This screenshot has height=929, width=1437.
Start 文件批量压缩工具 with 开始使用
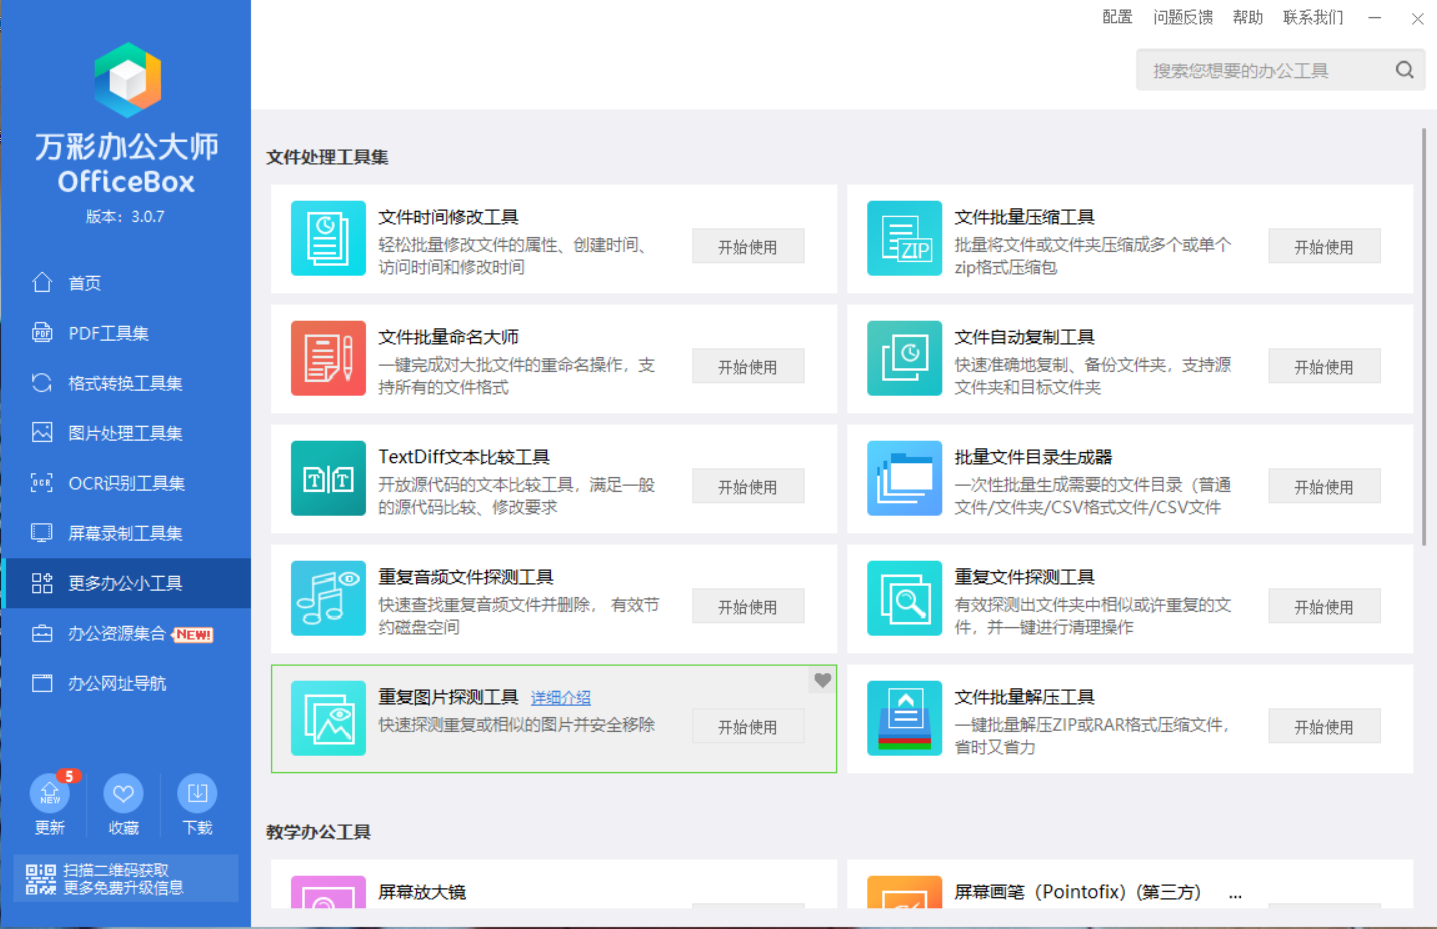(1324, 247)
